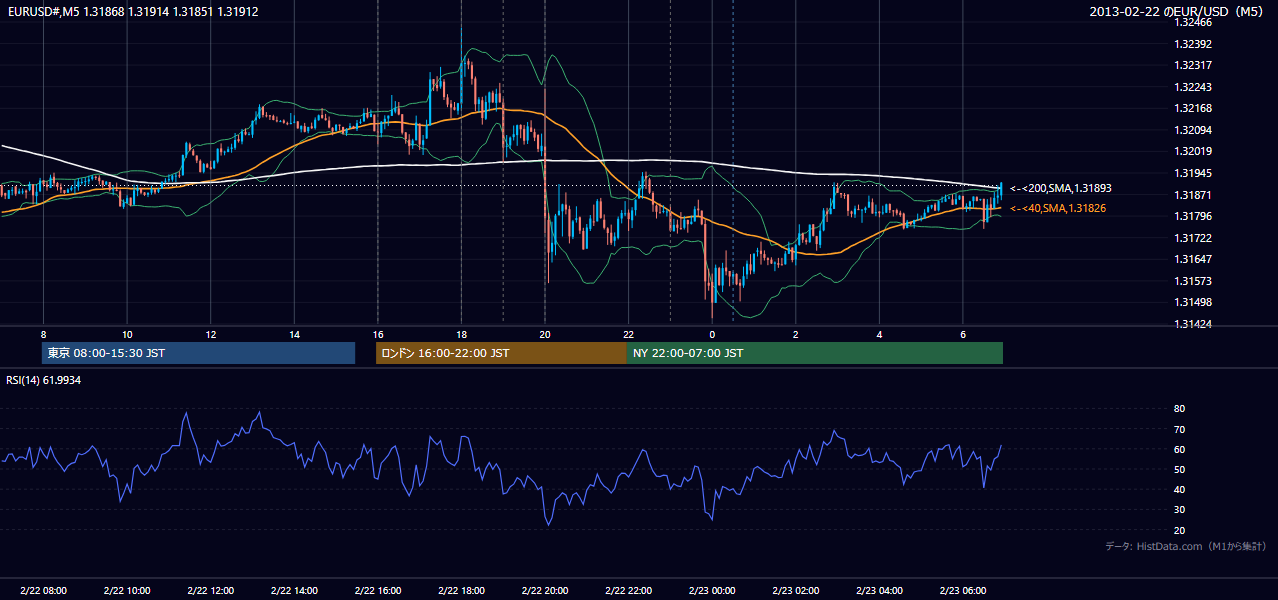This screenshot has height=600, width=1278.
Task: Click hour label 8 under price chart
Action: tap(43, 334)
